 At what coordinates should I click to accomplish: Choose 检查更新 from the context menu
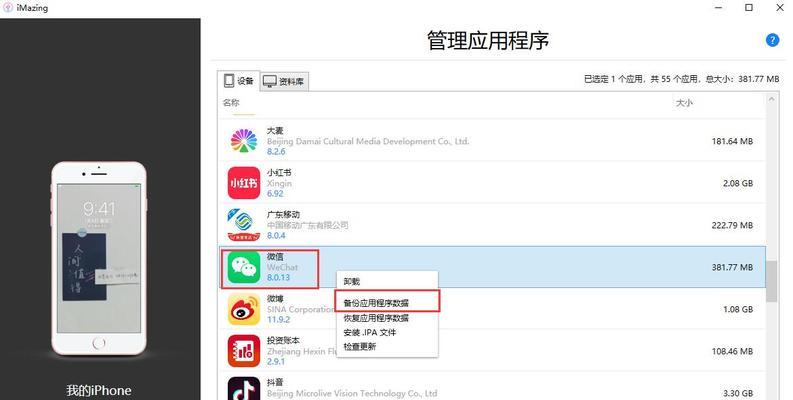click(360, 346)
